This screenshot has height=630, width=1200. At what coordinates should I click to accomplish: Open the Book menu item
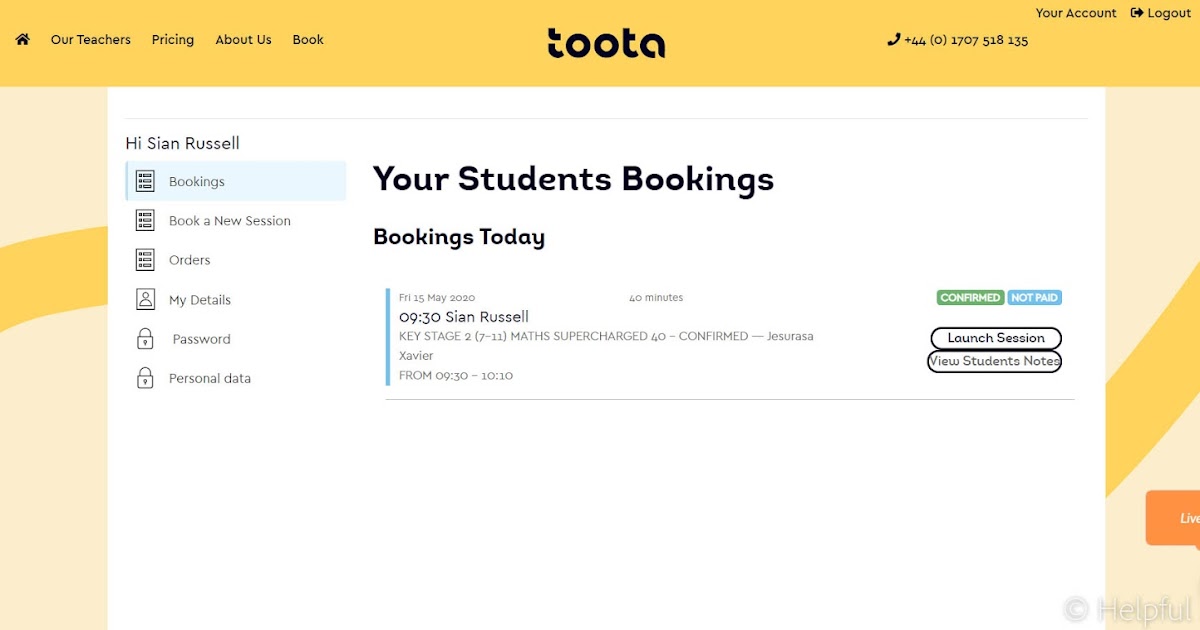[308, 40]
